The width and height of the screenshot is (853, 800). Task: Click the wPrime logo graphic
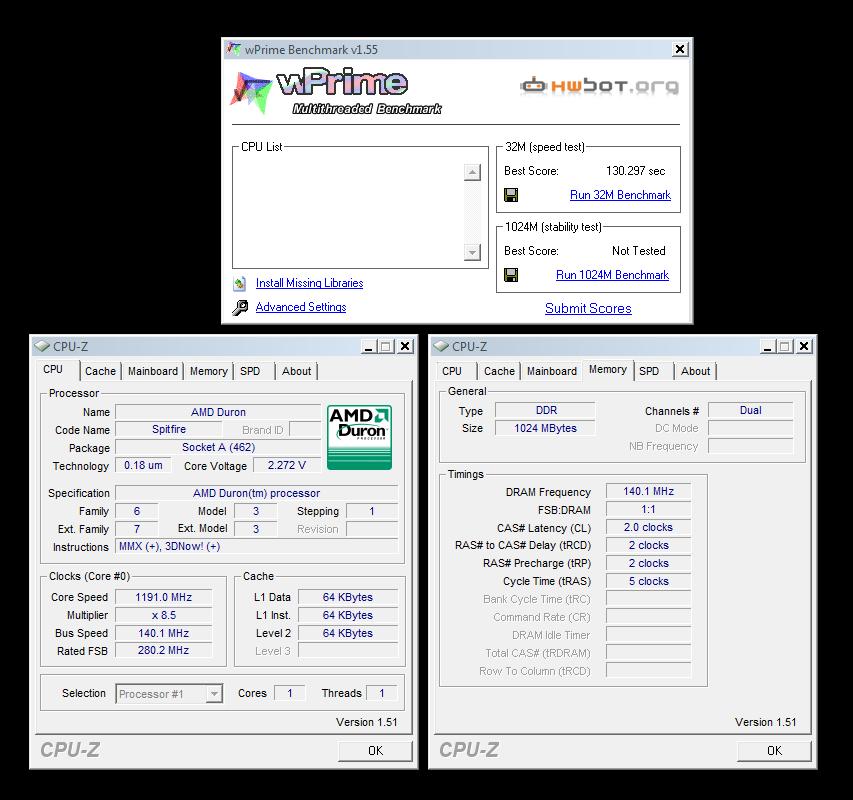[x=337, y=91]
